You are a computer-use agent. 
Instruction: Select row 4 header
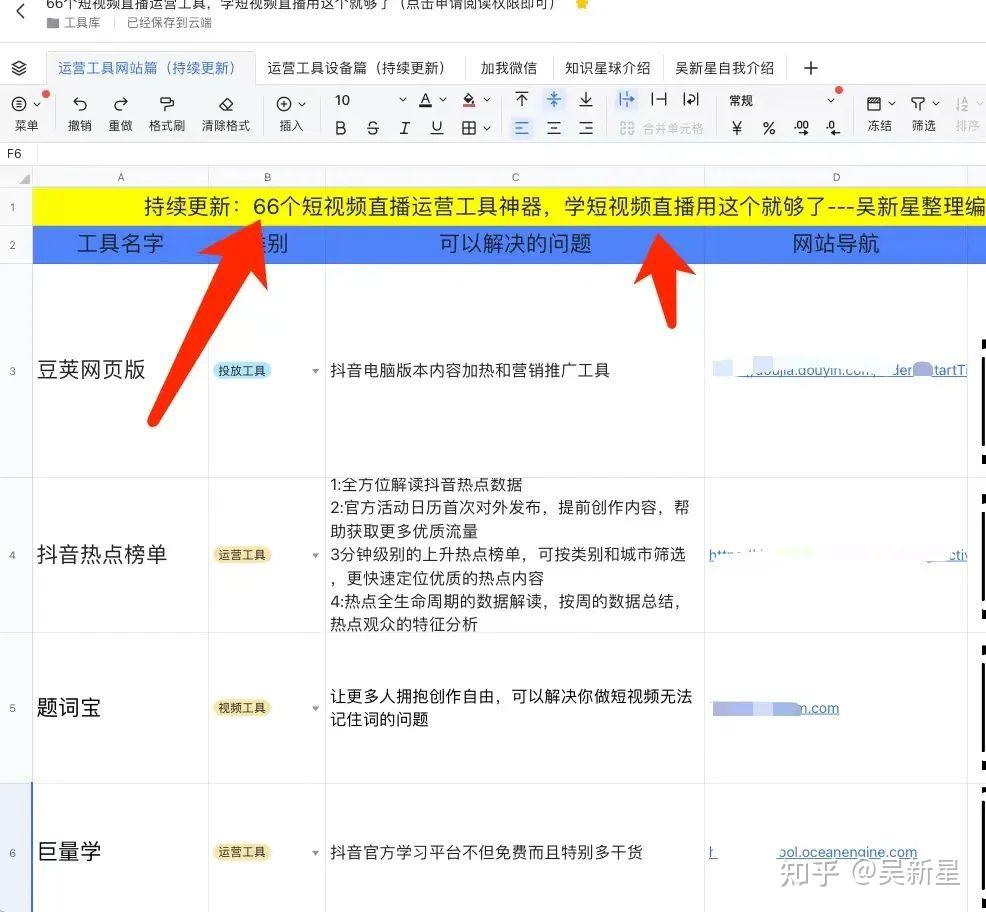click(13, 555)
